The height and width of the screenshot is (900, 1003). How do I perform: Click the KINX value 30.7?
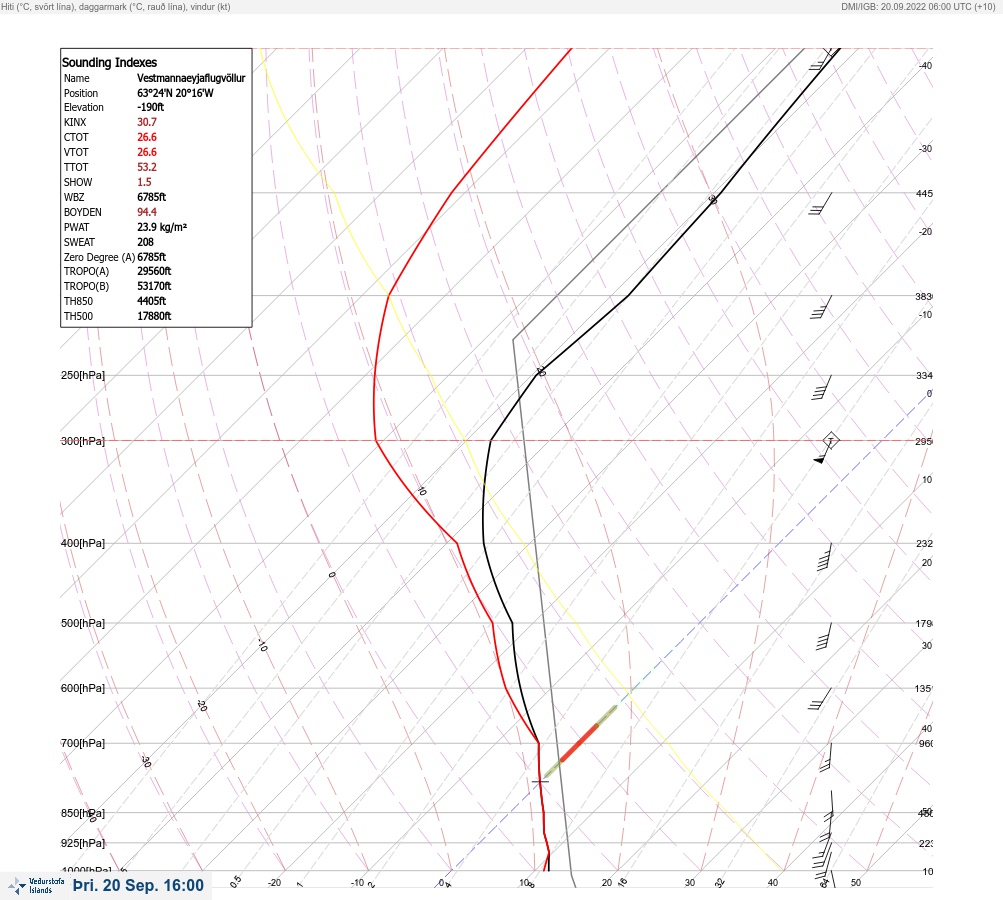pyautogui.click(x=146, y=122)
